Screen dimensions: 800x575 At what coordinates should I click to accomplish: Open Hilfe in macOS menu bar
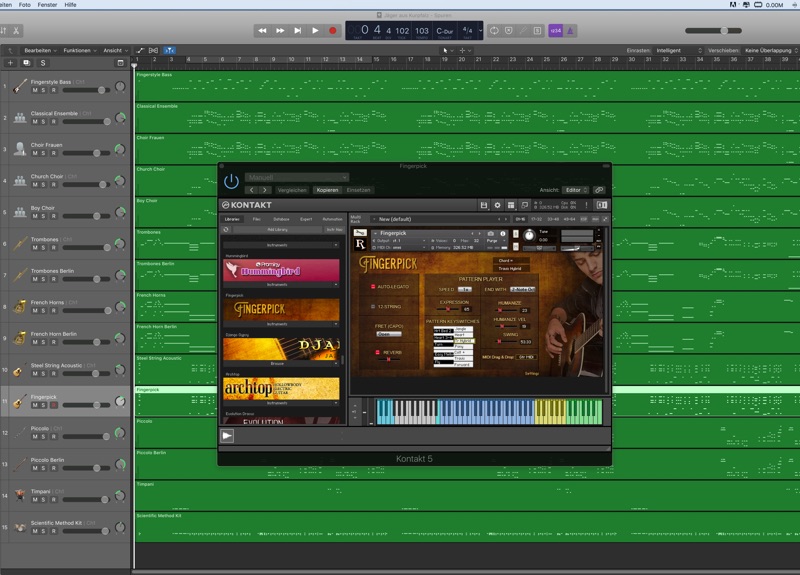tap(70, 5)
